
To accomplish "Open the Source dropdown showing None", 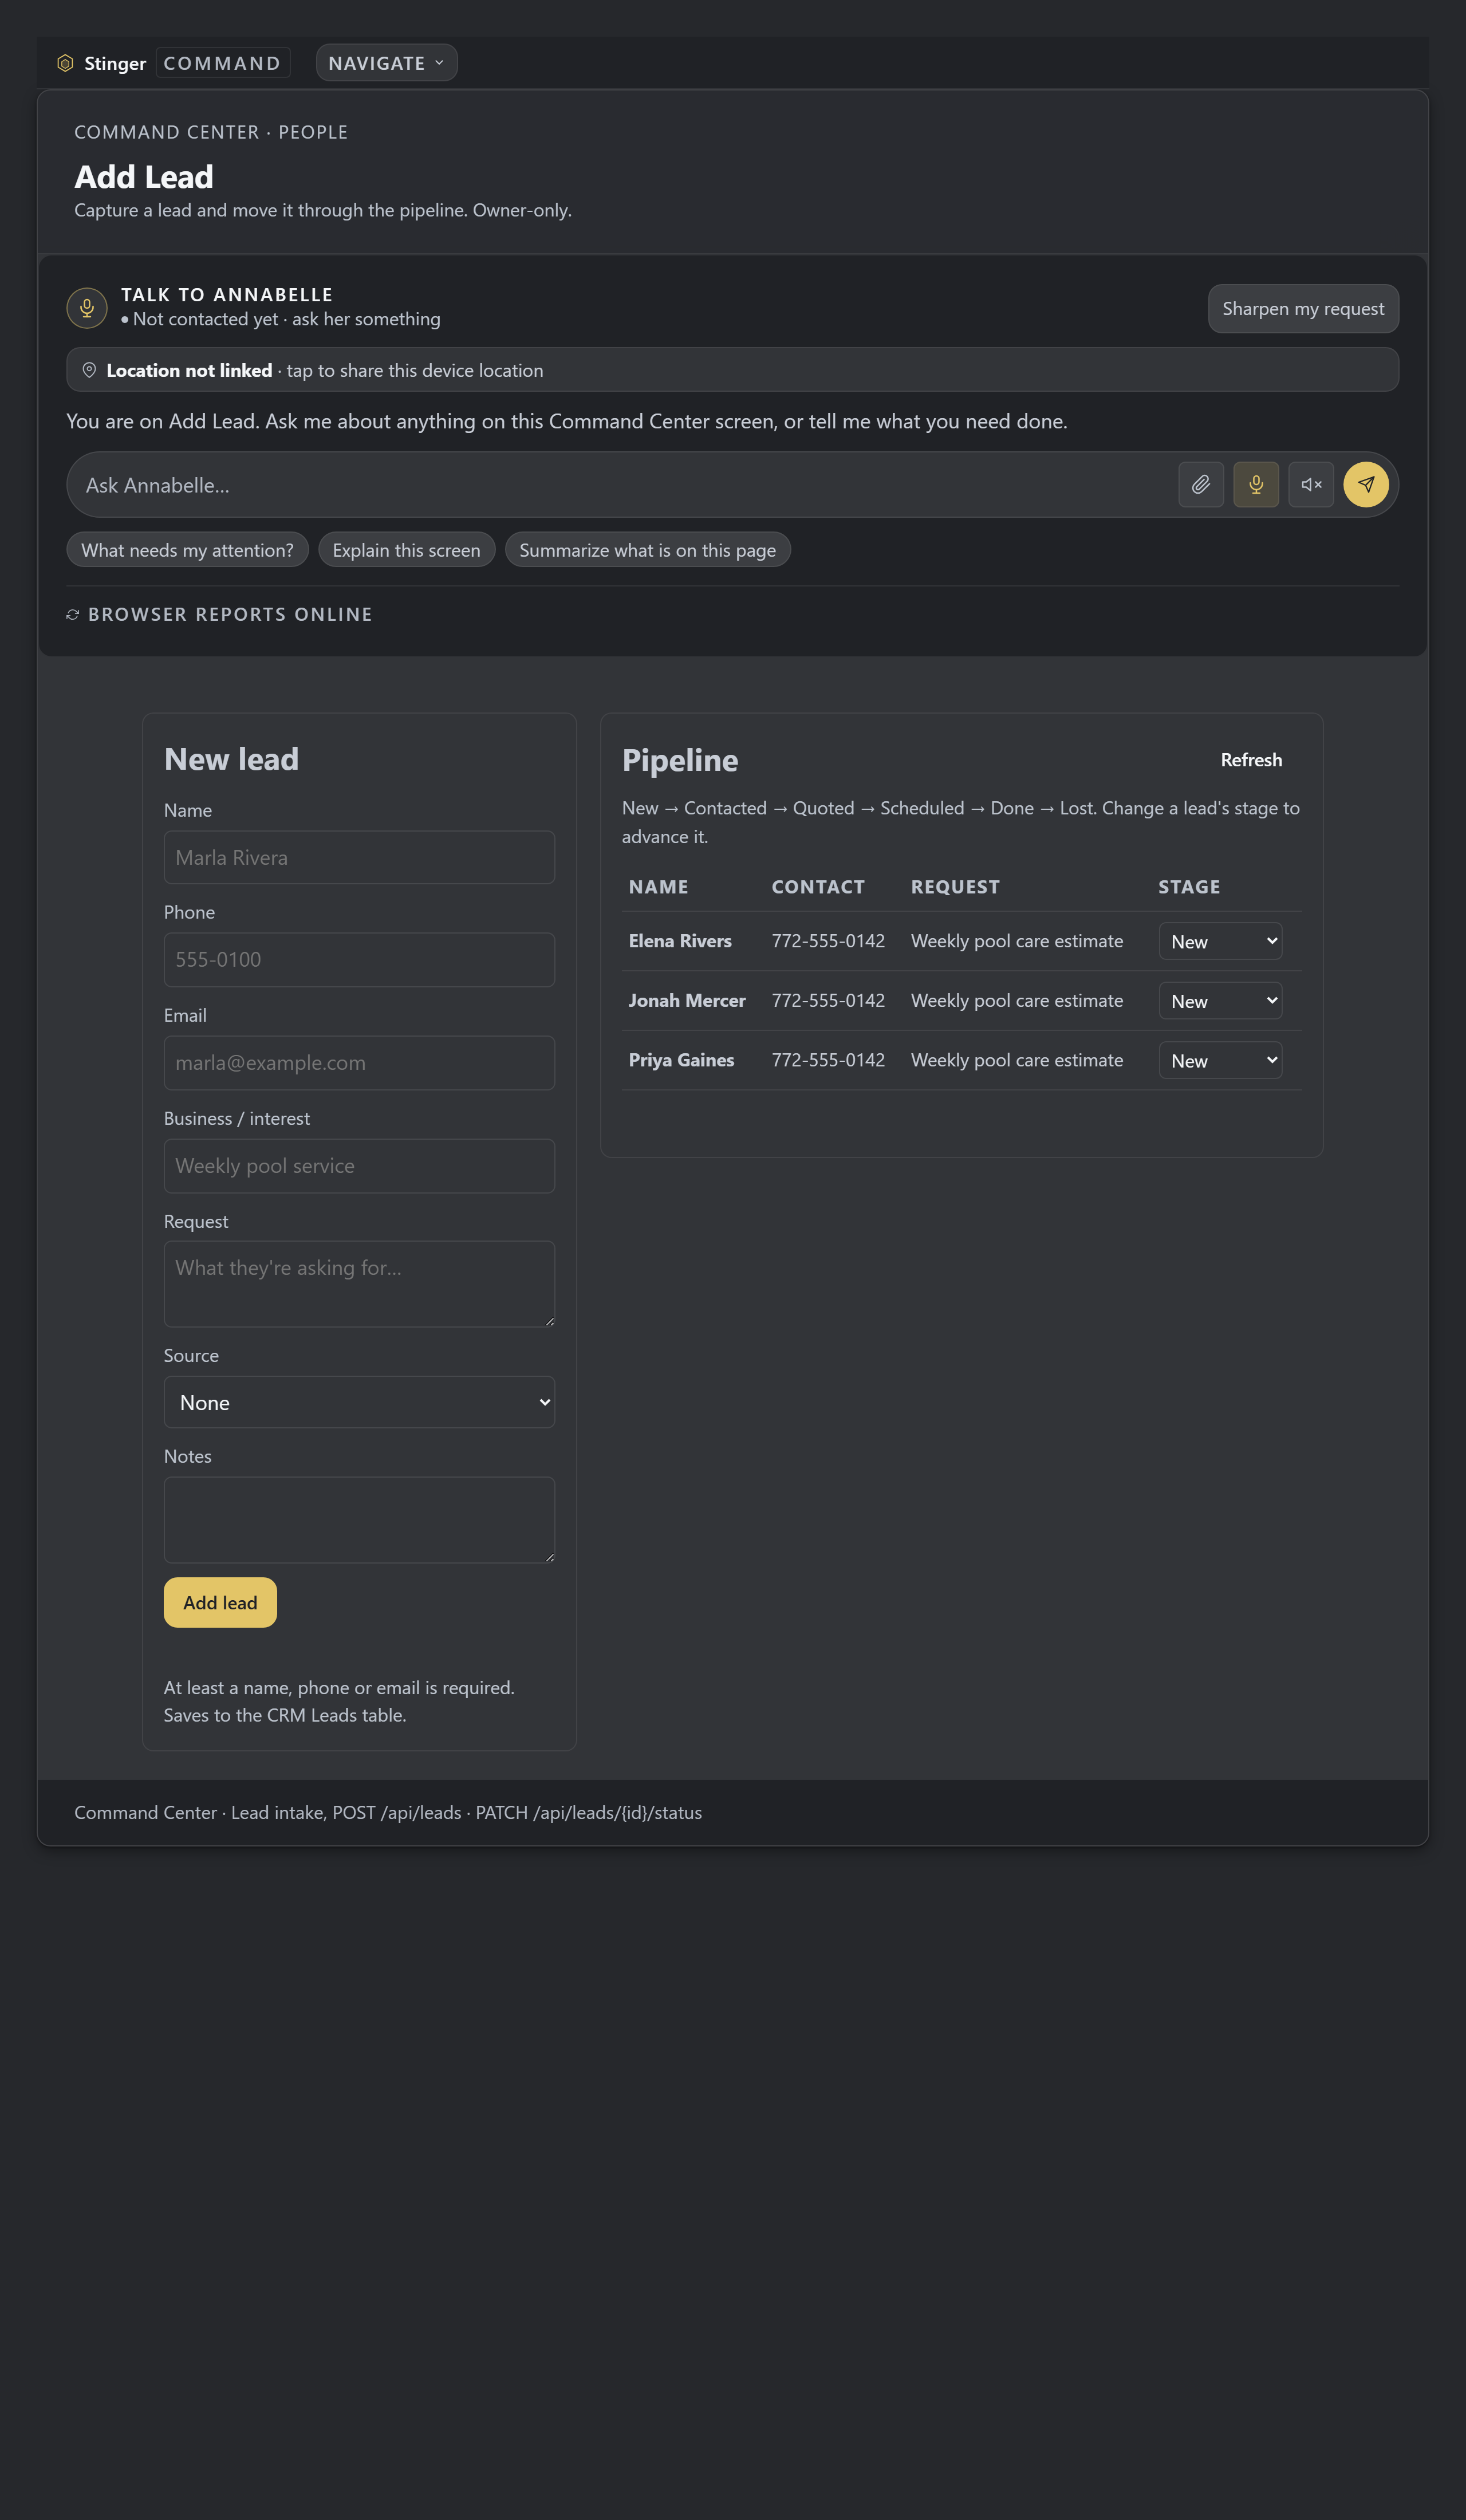I will pos(359,1402).
